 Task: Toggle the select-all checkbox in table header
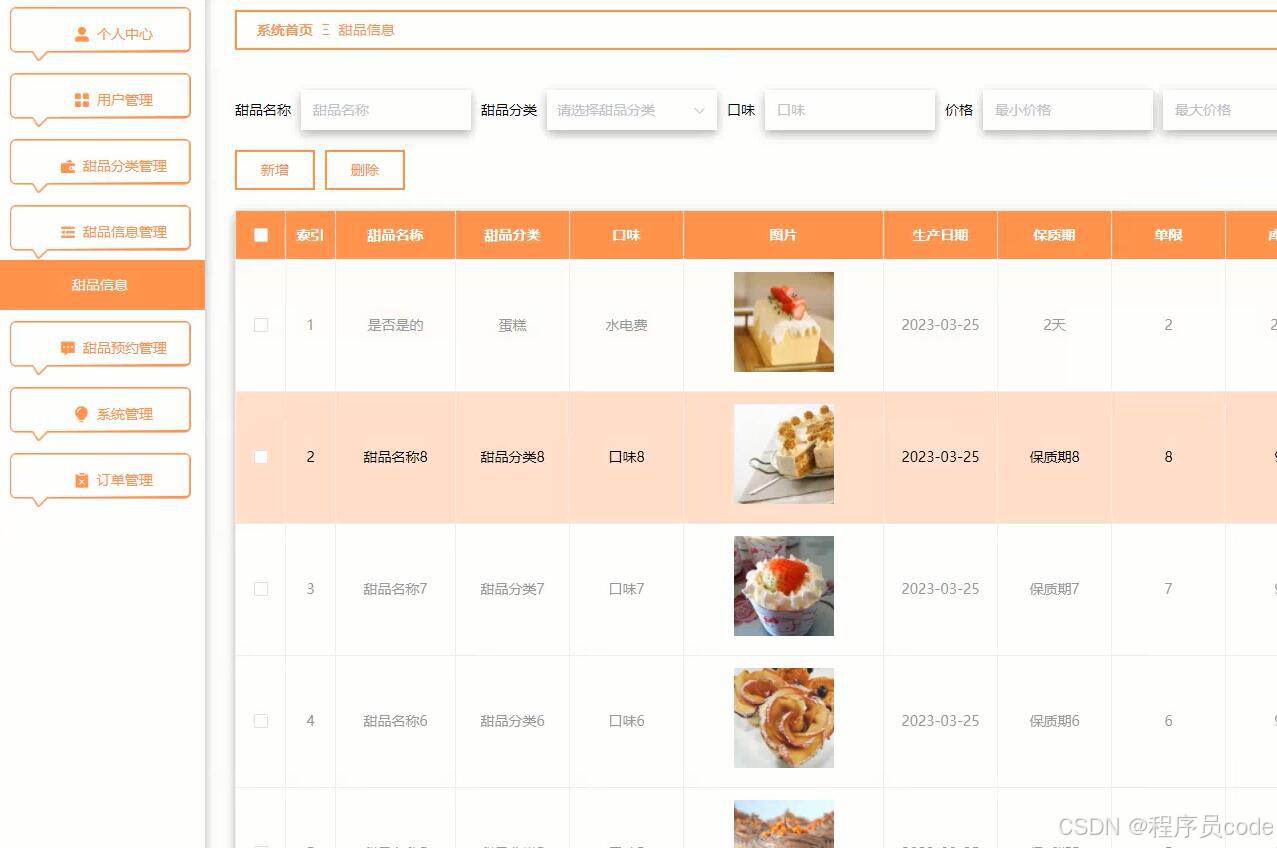pos(260,235)
